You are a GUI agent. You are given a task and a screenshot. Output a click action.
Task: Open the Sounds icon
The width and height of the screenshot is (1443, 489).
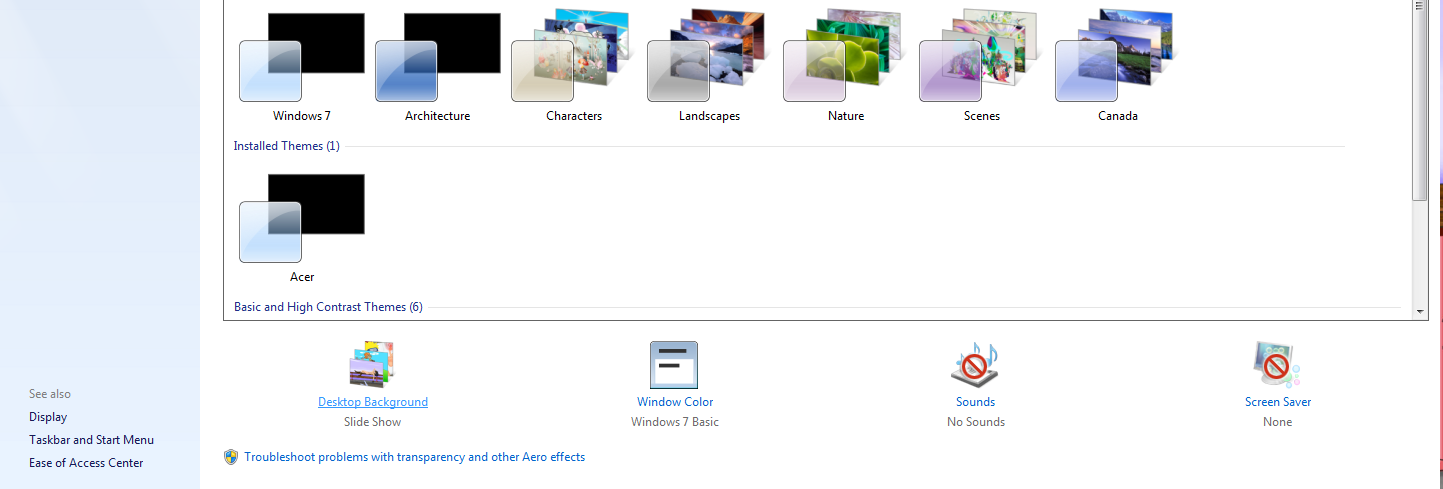(x=975, y=364)
